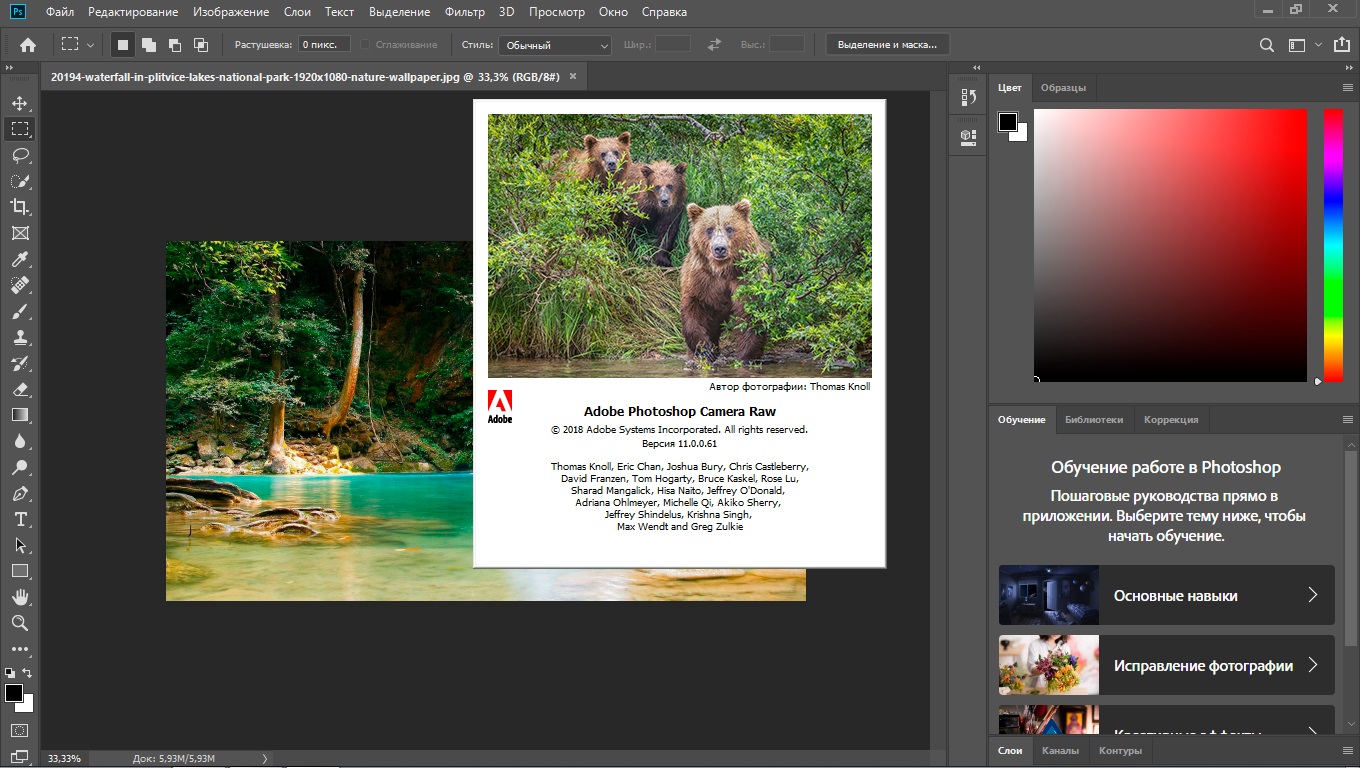1360x768 pixels.
Task: Click the Растушевка input field
Action: 324,45
